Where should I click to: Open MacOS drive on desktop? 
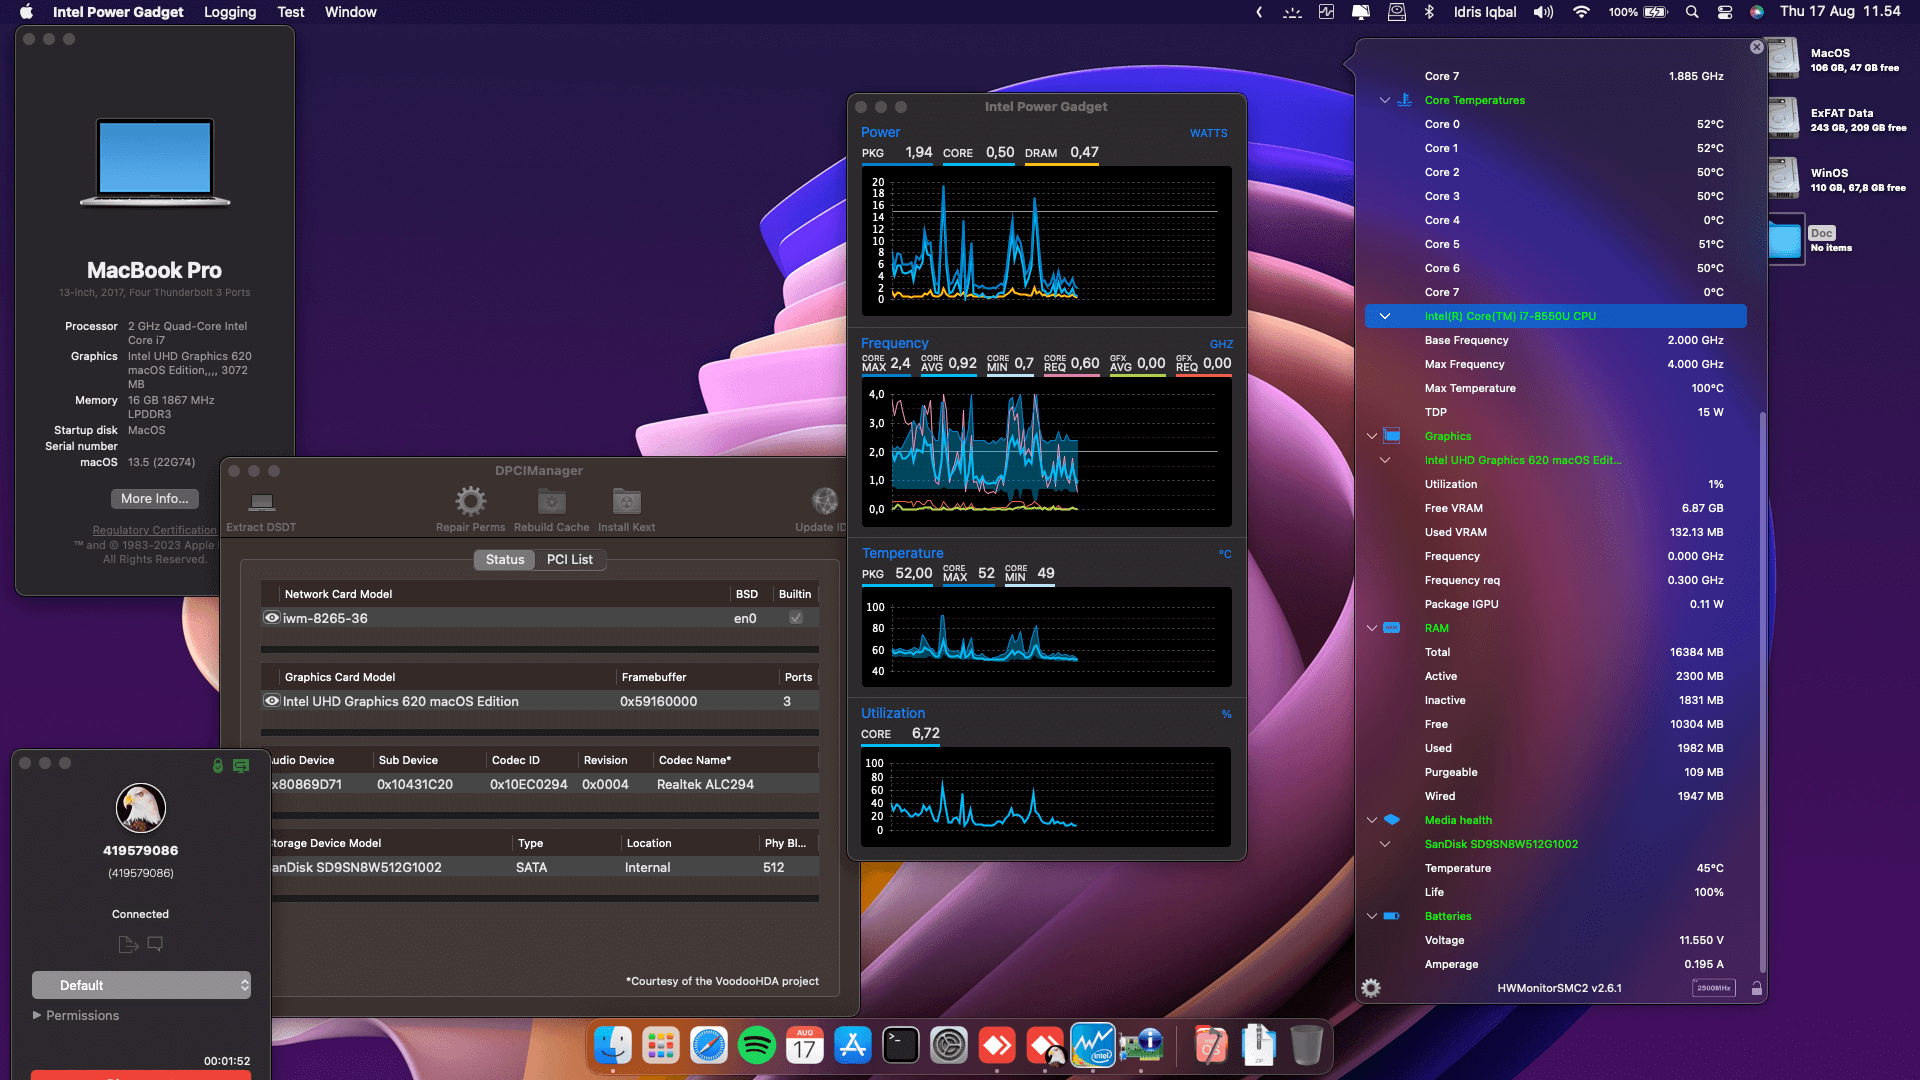tap(1783, 58)
